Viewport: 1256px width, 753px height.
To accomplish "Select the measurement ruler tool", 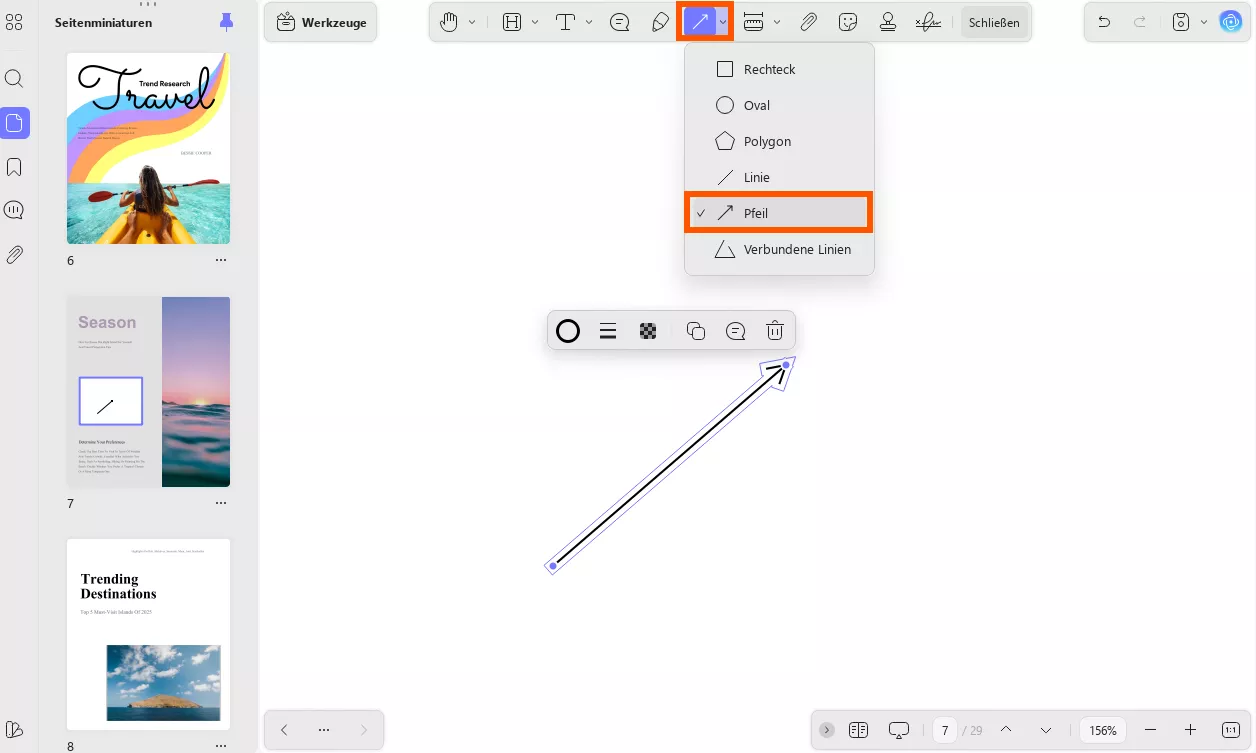I will pyautogui.click(x=754, y=22).
